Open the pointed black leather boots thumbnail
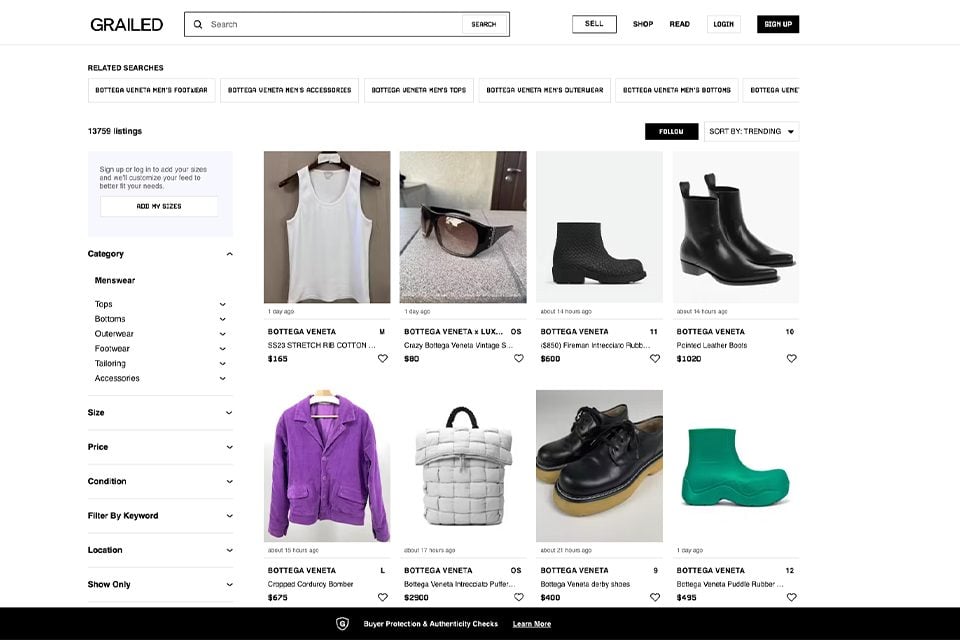 pos(736,227)
